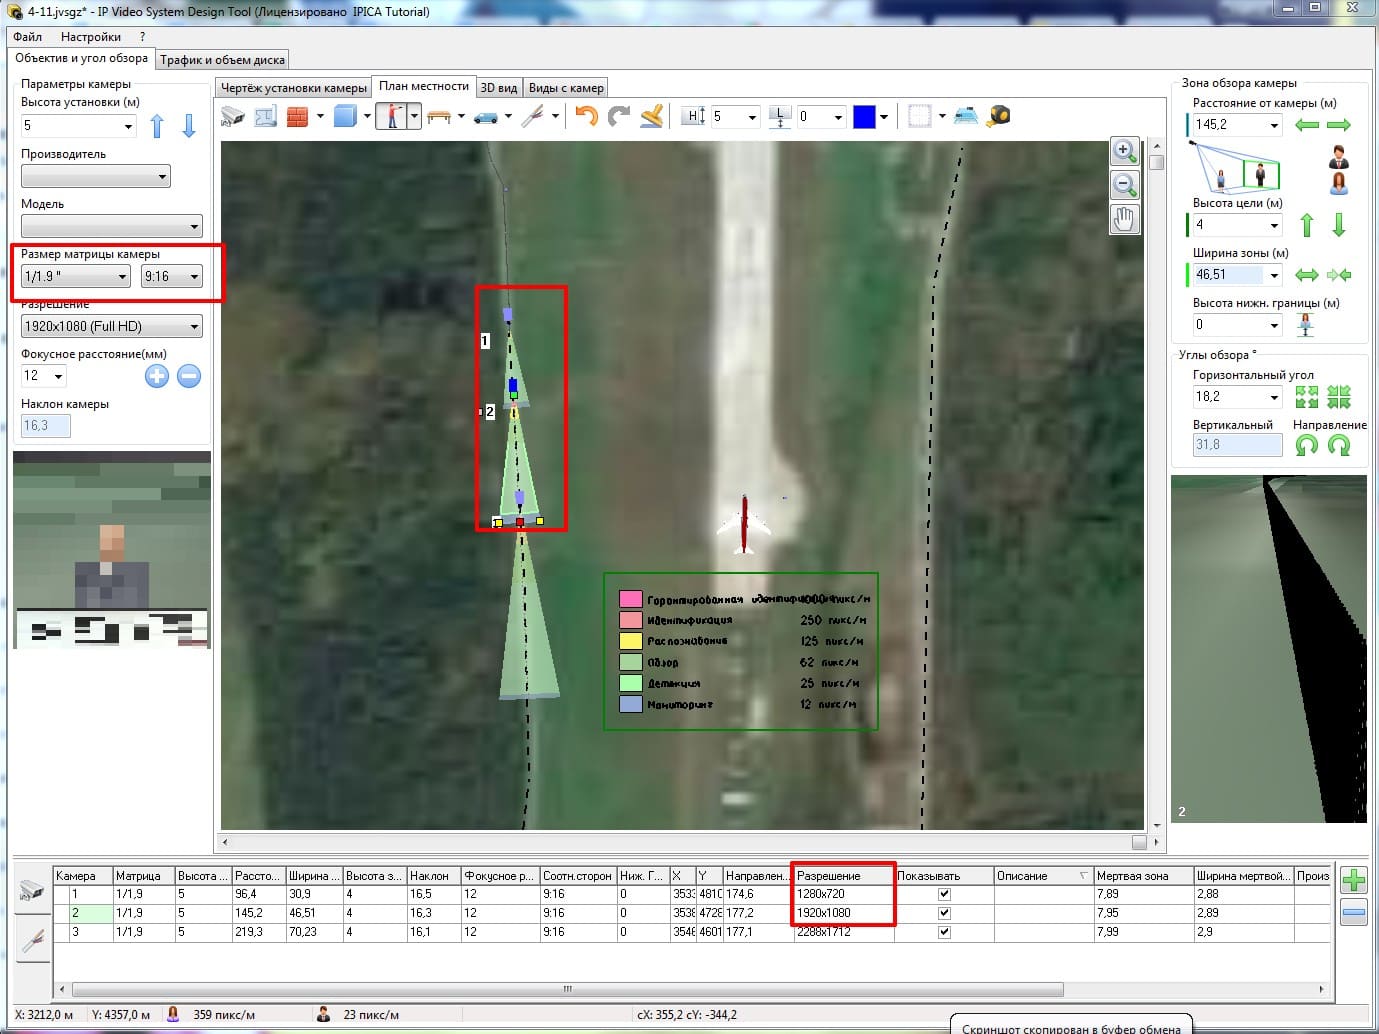Rotate camera direction clockwise

point(1339,445)
